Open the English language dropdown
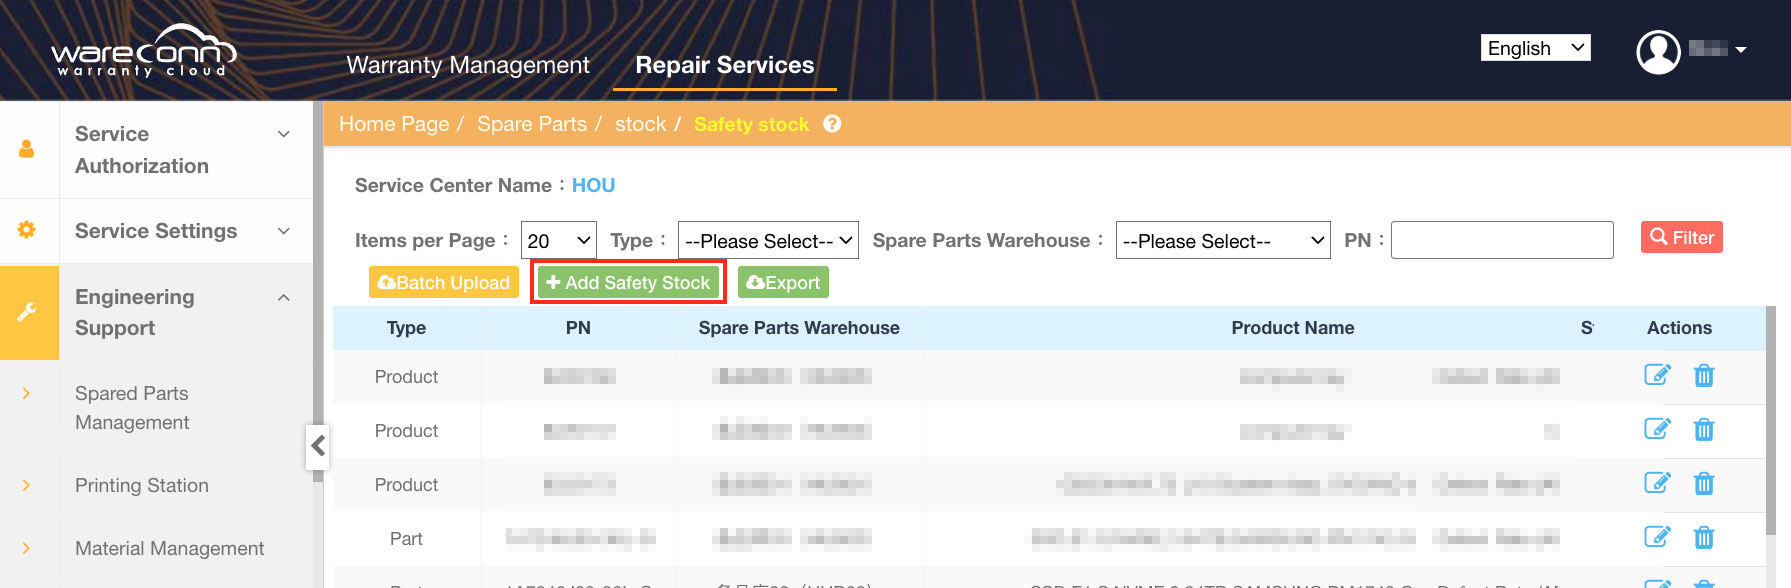1791x588 pixels. tap(1535, 48)
